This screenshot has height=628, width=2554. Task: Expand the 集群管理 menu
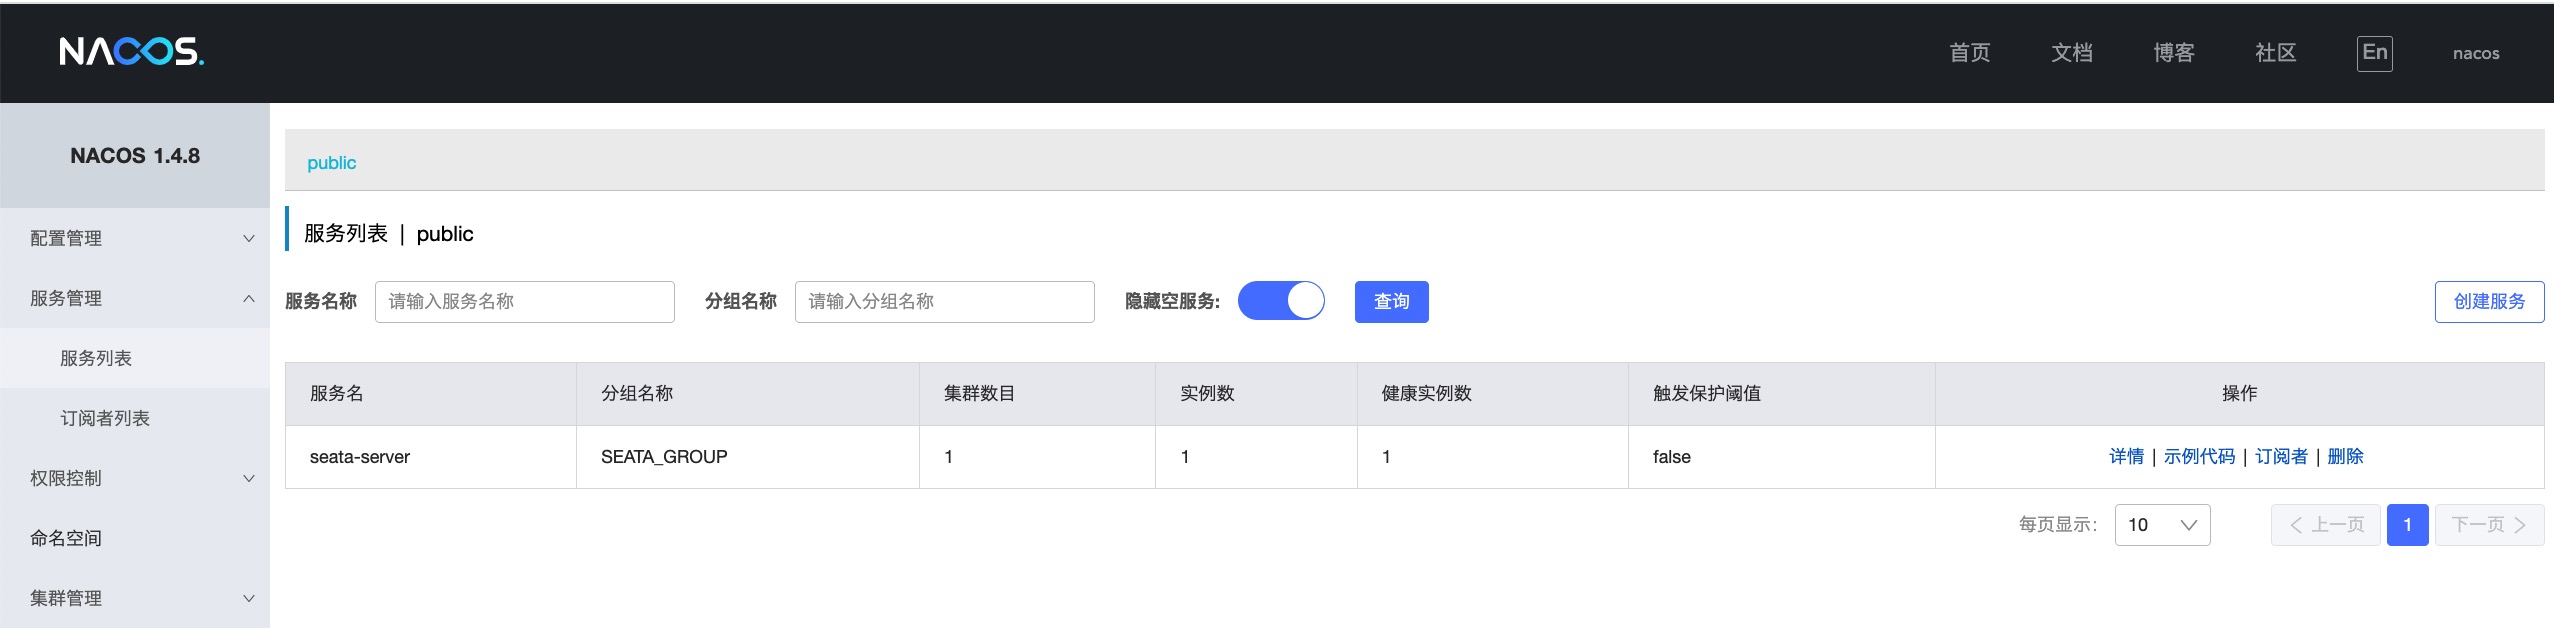[135, 598]
